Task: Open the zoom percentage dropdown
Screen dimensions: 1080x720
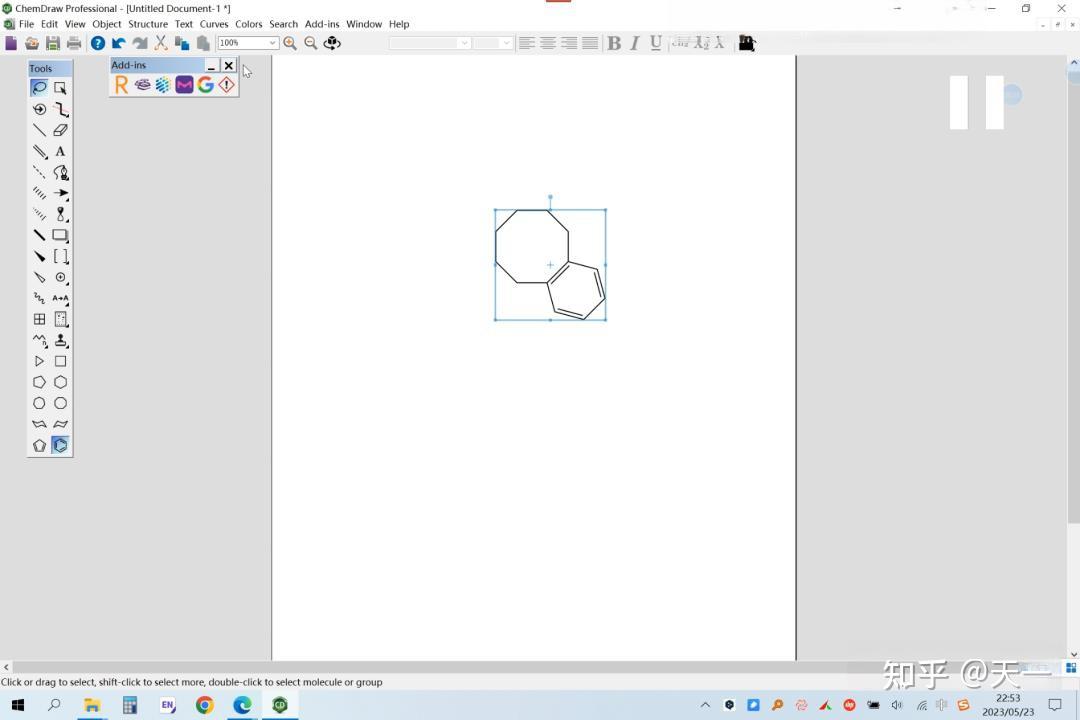Action: 271,43
